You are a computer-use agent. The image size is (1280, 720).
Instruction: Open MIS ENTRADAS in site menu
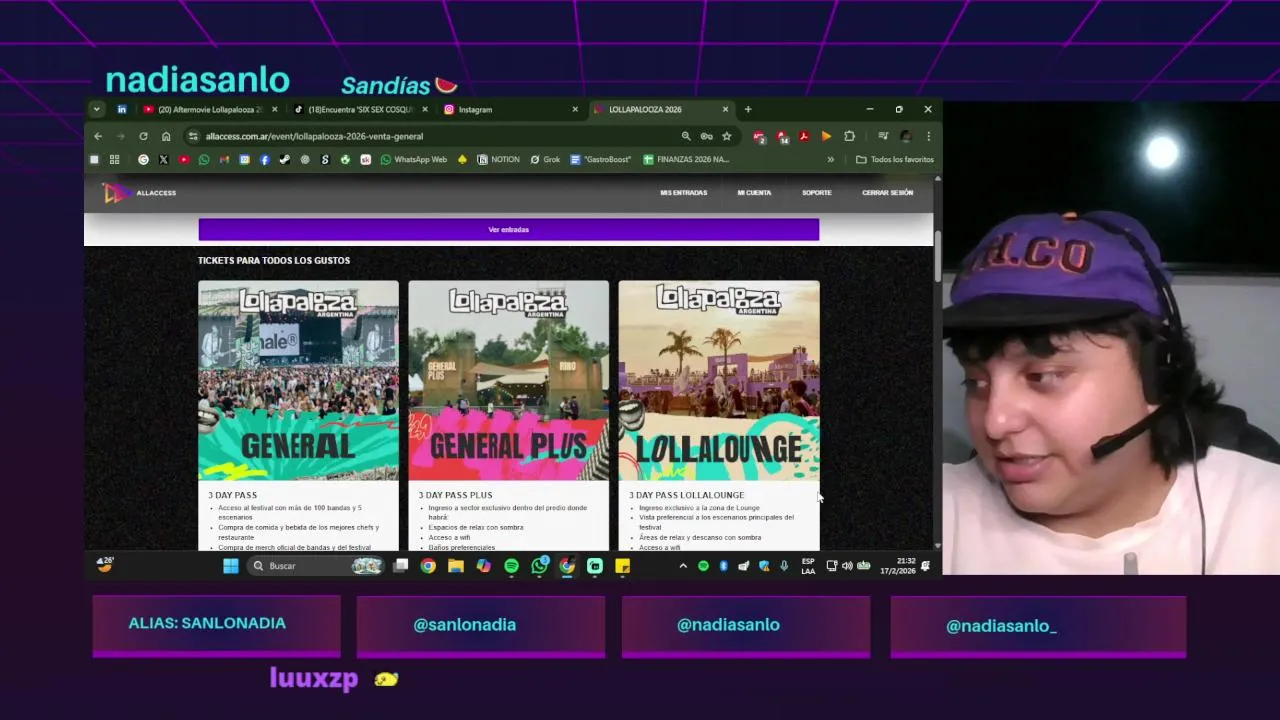pyautogui.click(x=683, y=192)
